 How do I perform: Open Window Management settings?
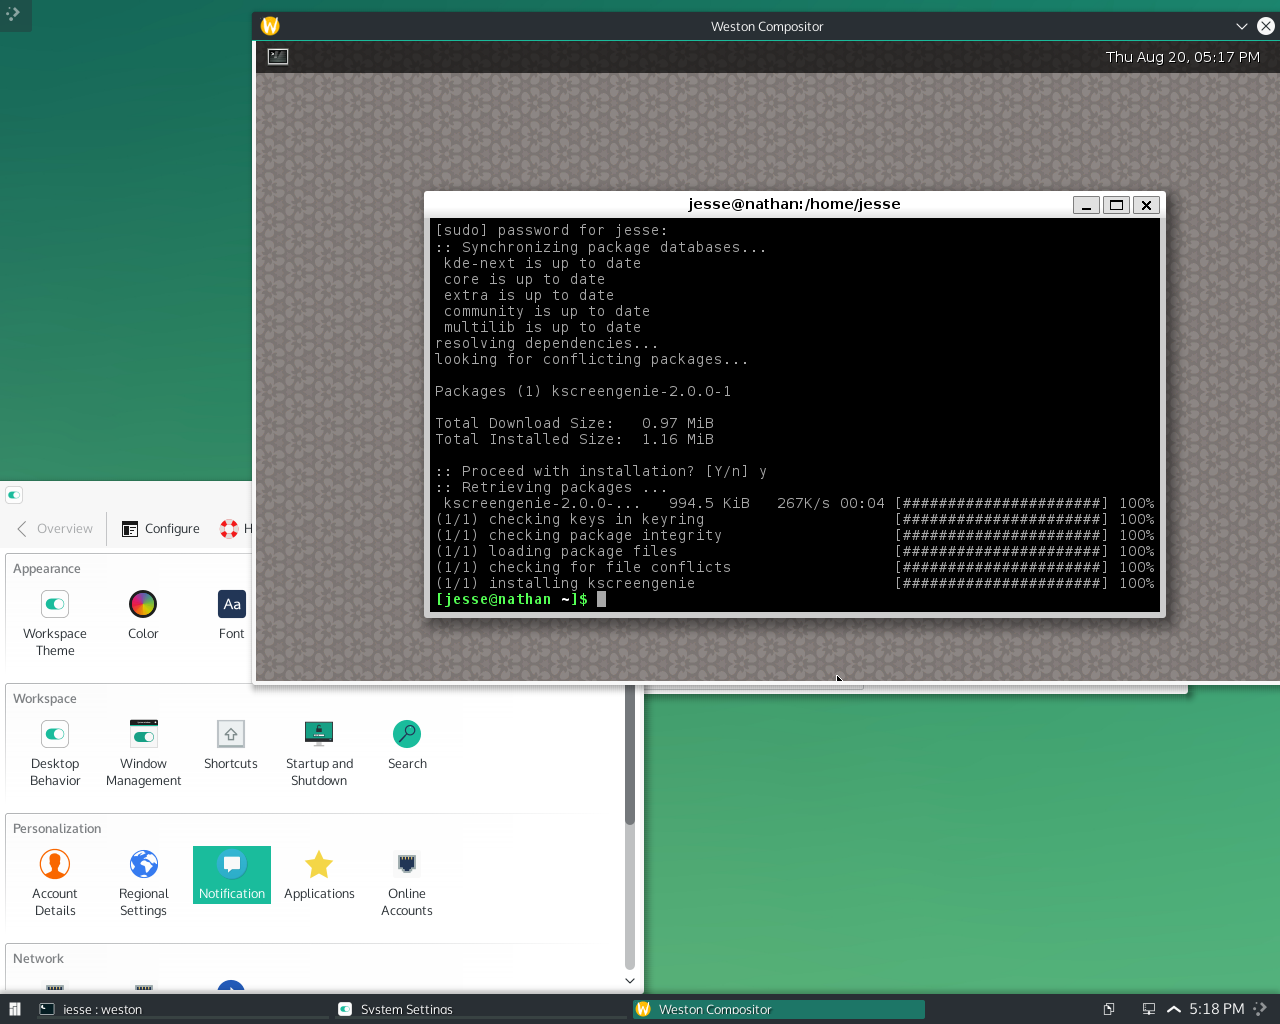[143, 753]
